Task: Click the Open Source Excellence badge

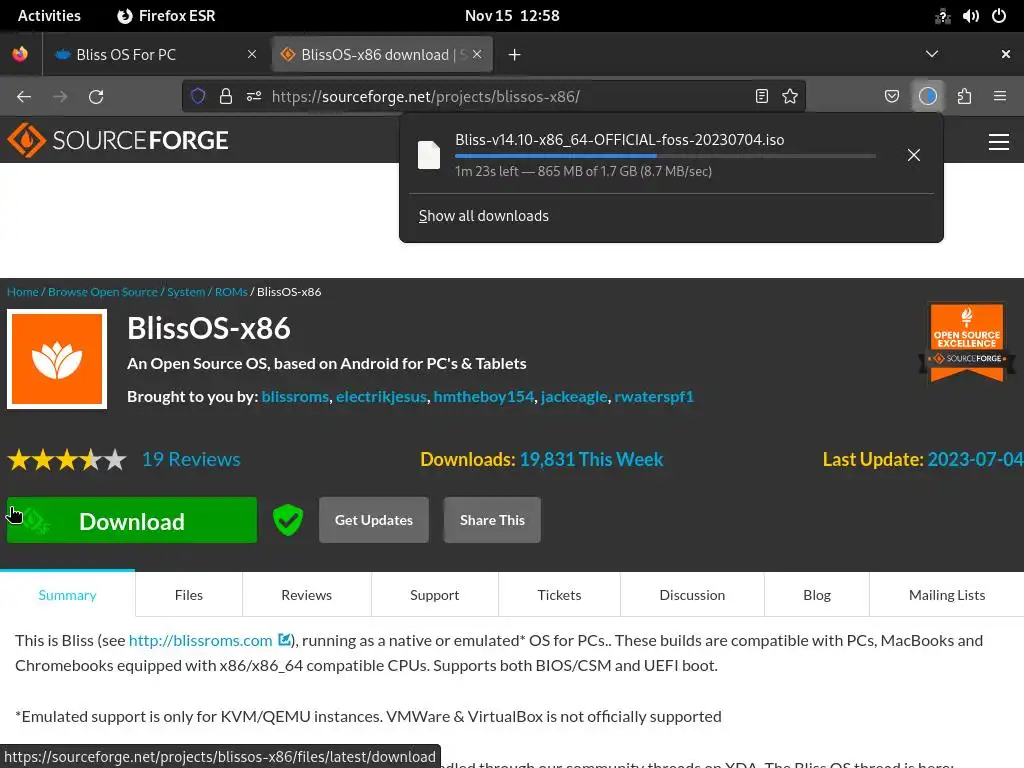Action: (967, 342)
